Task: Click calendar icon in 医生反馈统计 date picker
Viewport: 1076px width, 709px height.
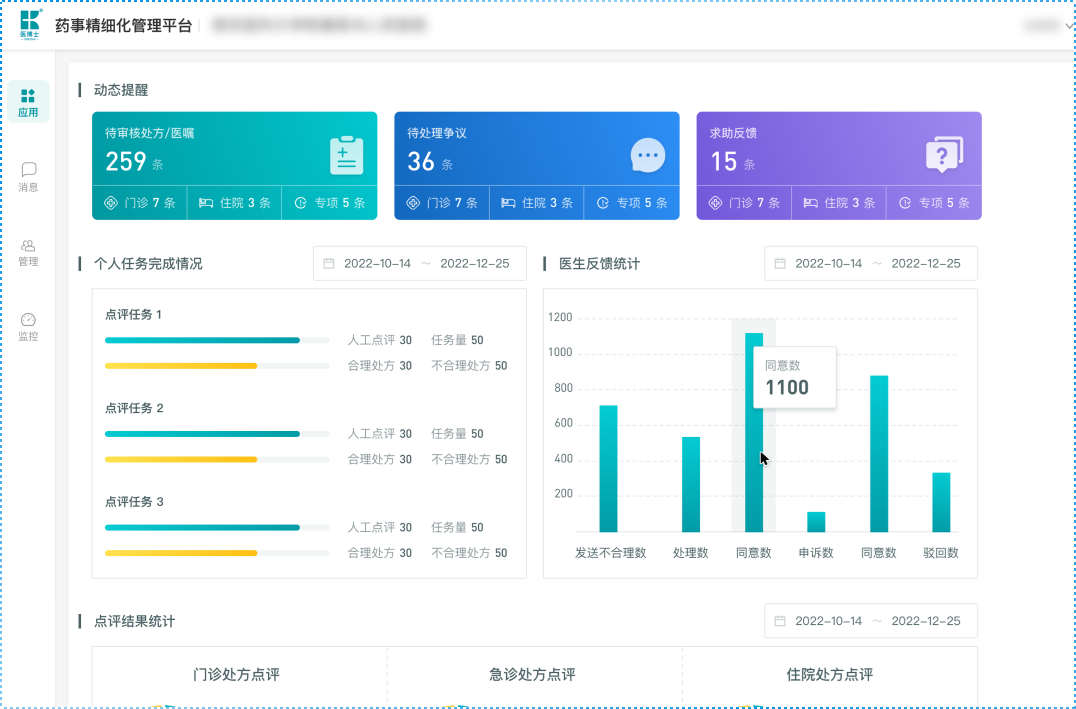Action: (780, 264)
